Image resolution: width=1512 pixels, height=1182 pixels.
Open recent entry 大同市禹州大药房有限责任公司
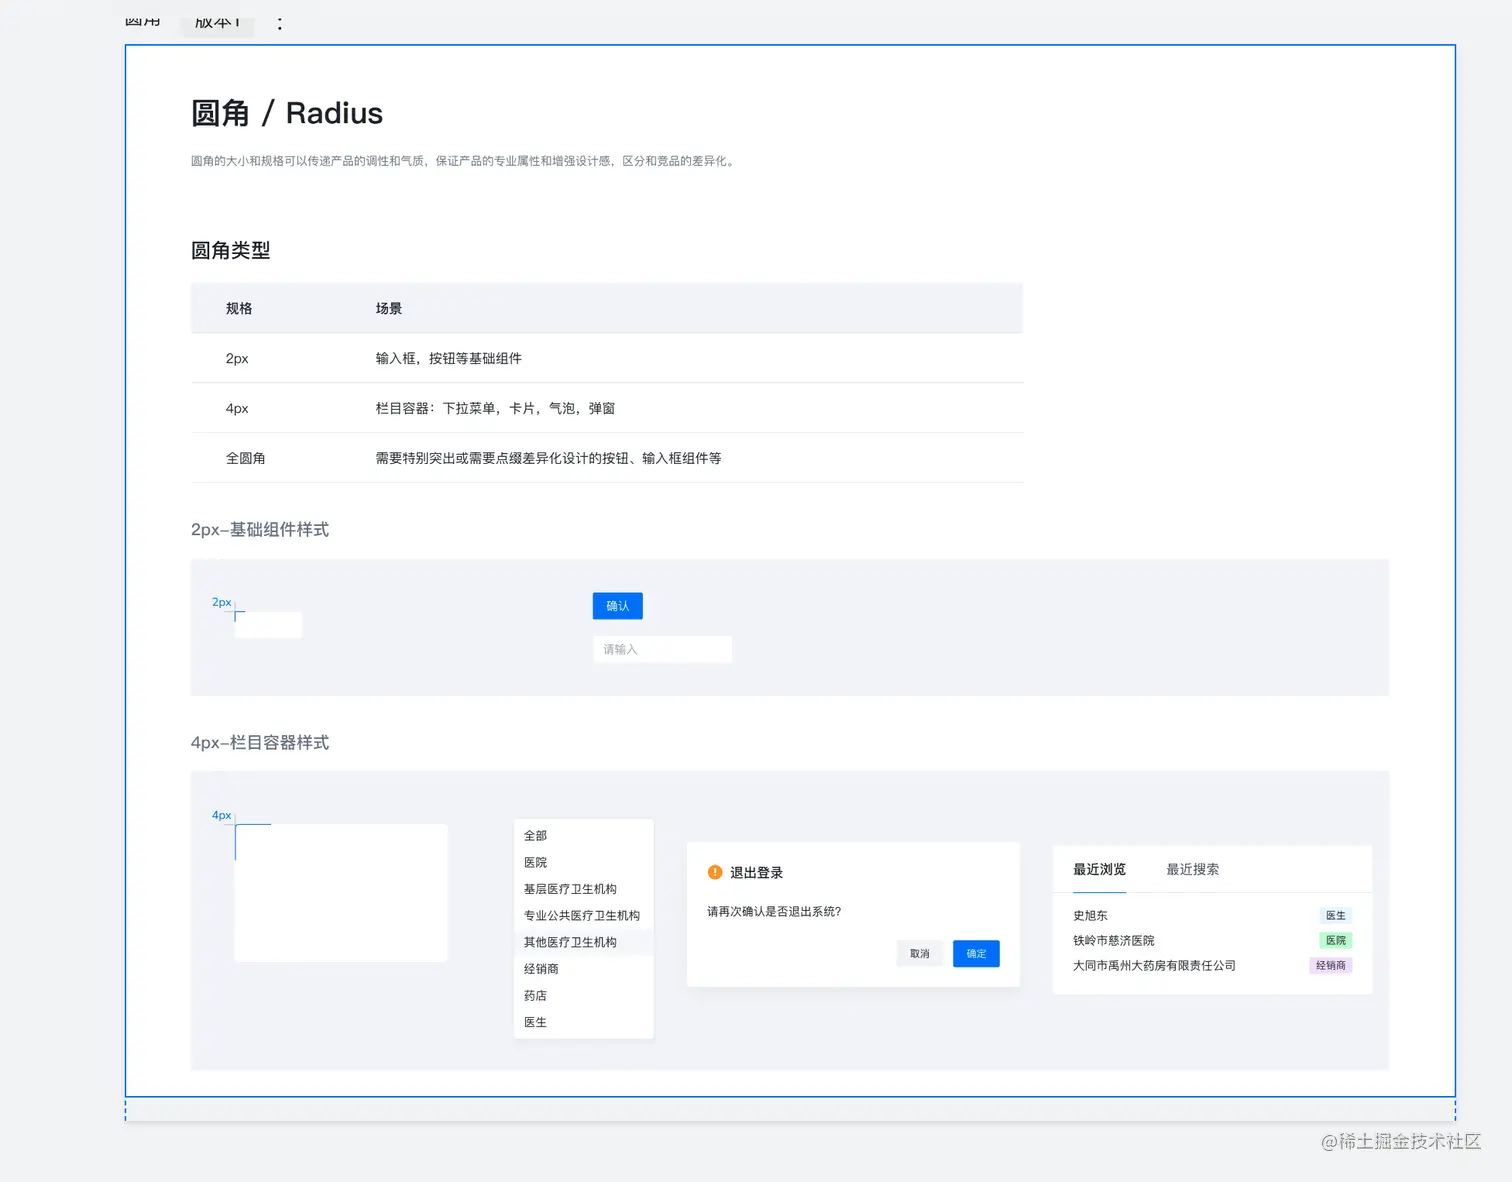point(1154,965)
